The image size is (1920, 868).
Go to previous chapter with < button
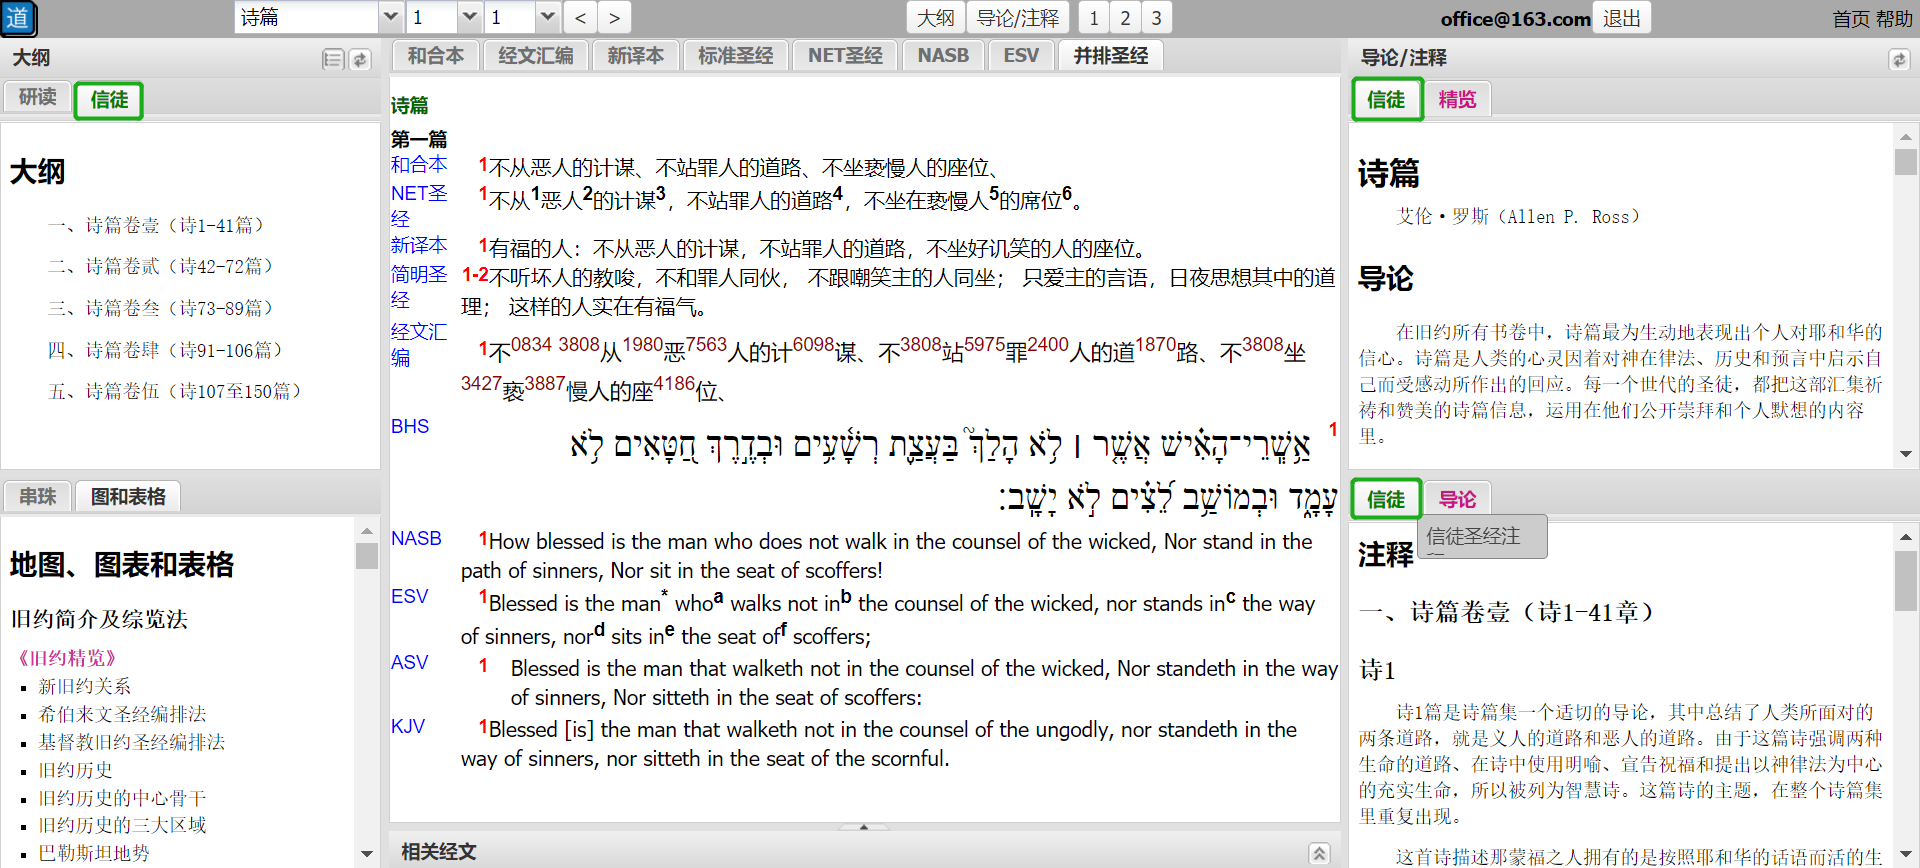pos(580,18)
